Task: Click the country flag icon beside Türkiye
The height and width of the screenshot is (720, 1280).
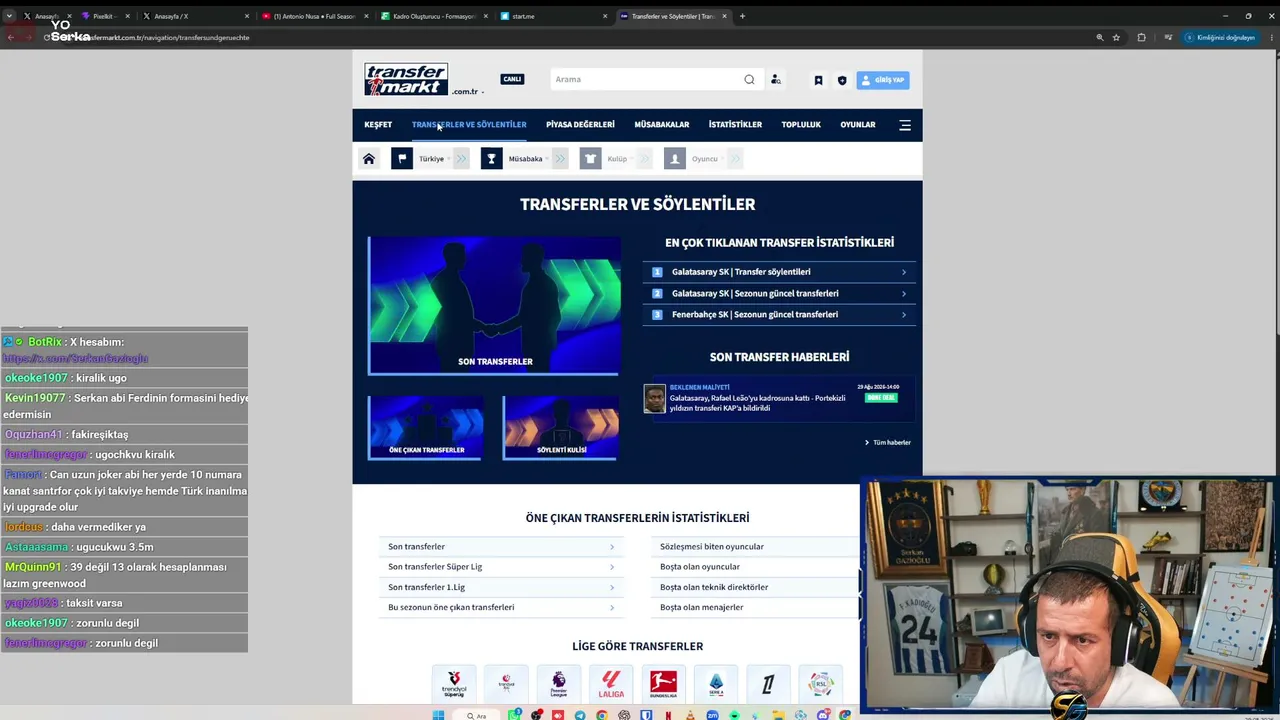Action: coord(402,159)
